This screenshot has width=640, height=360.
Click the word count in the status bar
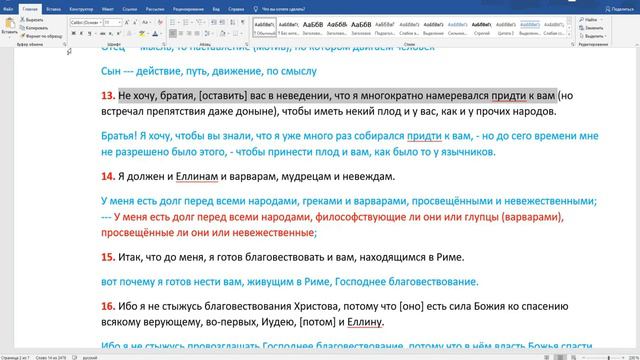tap(51, 358)
